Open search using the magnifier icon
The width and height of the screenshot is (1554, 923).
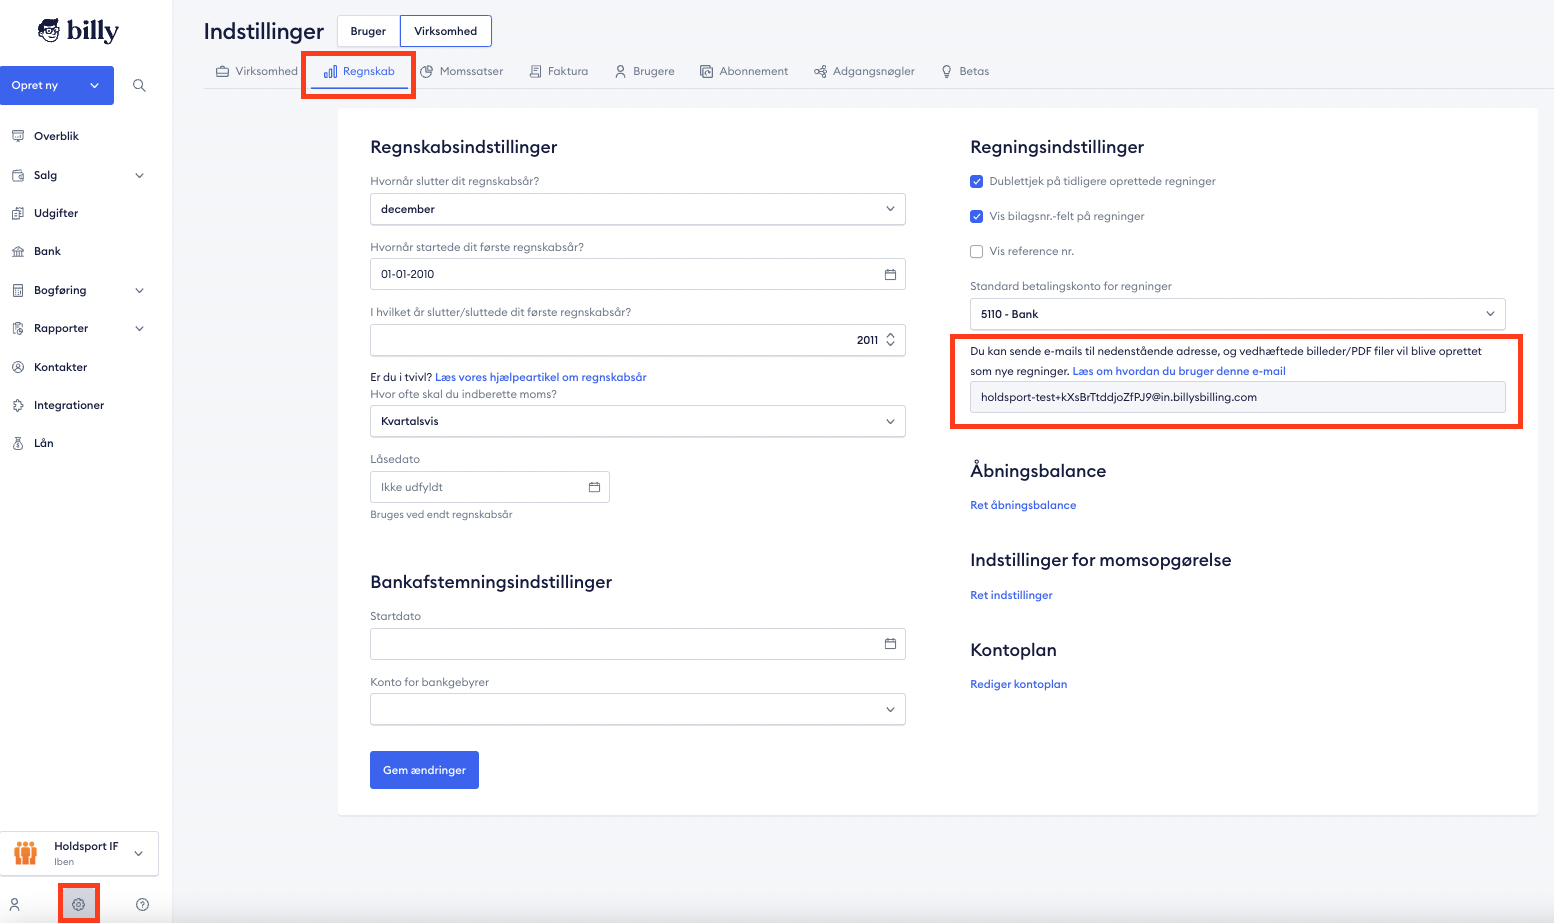pos(139,85)
